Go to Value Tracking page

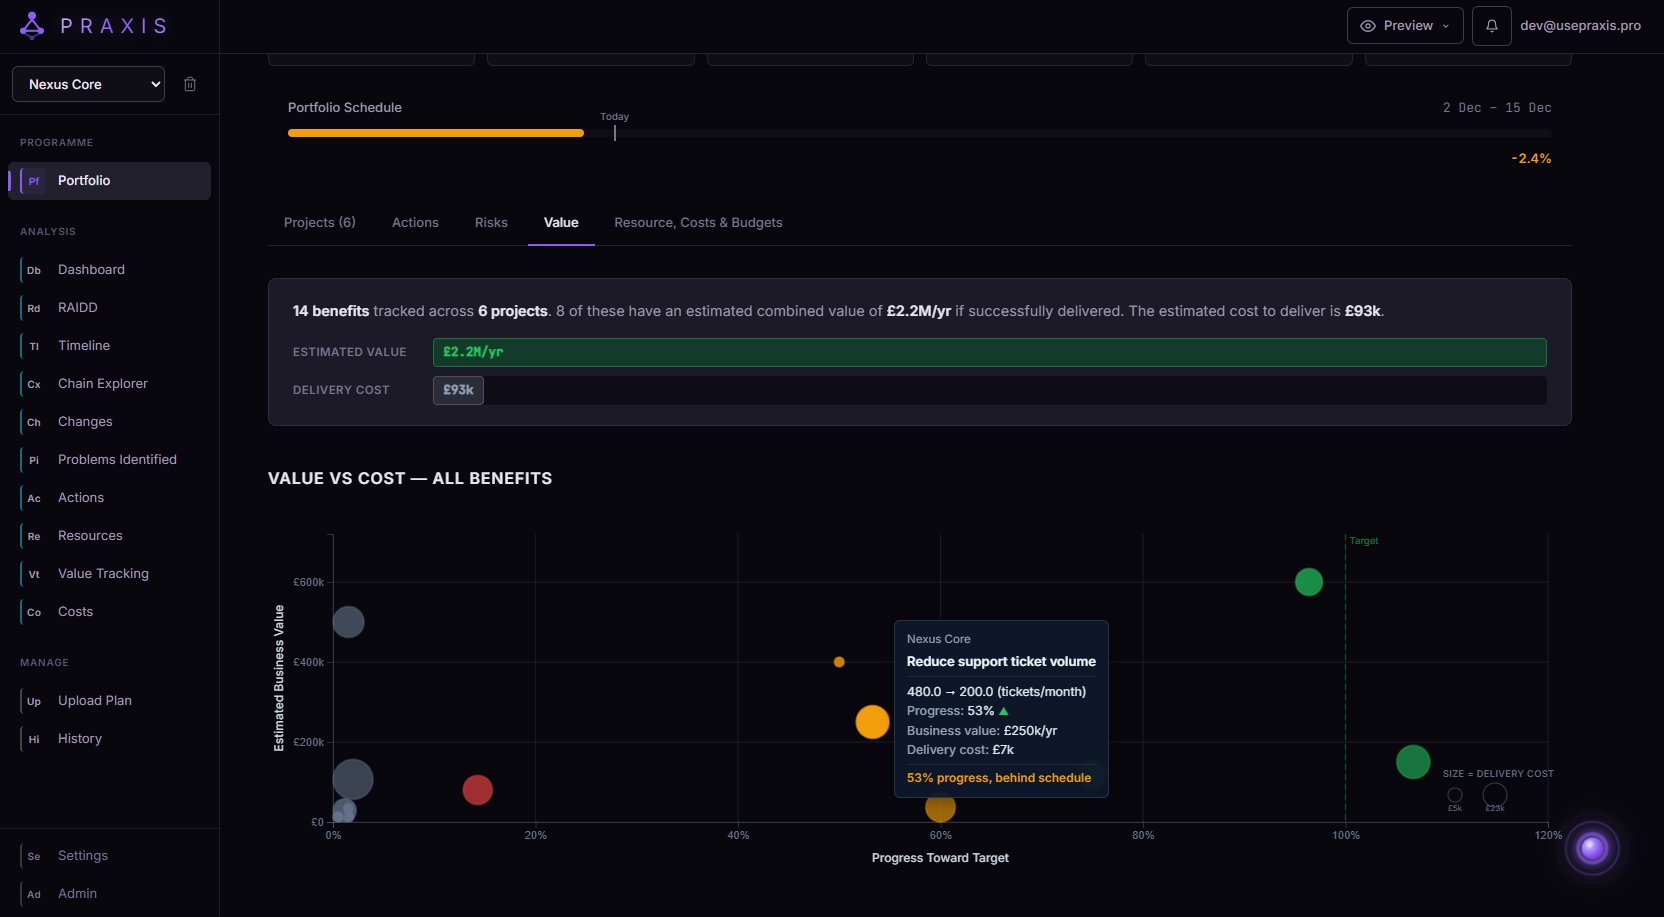click(x=103, y=574)
